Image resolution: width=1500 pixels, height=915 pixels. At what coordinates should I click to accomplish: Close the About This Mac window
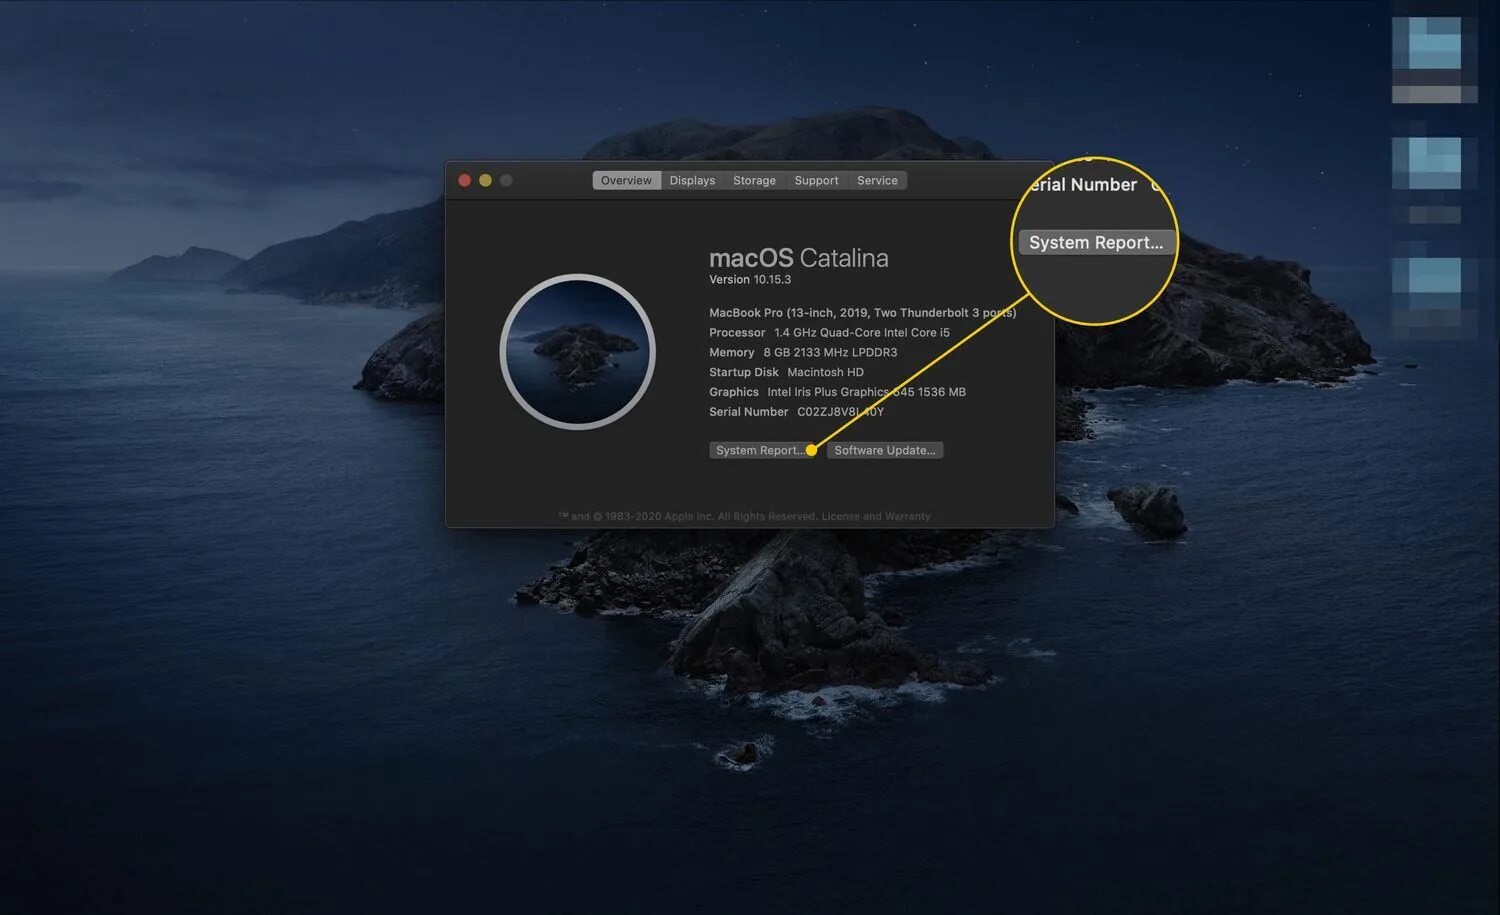464,180
